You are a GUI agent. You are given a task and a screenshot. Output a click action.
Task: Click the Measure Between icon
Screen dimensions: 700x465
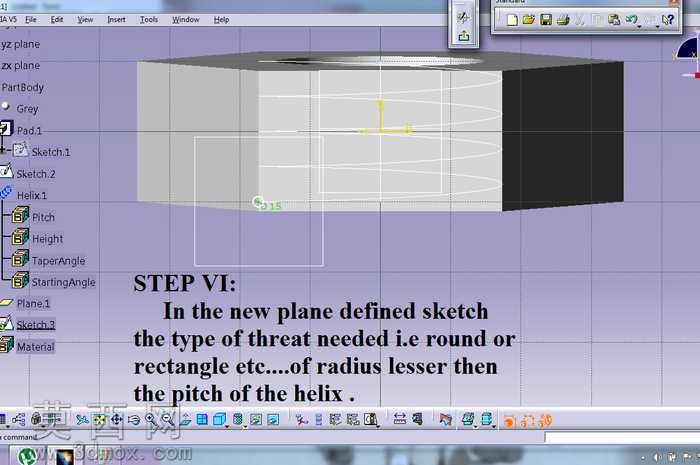(x=400, y=419)
